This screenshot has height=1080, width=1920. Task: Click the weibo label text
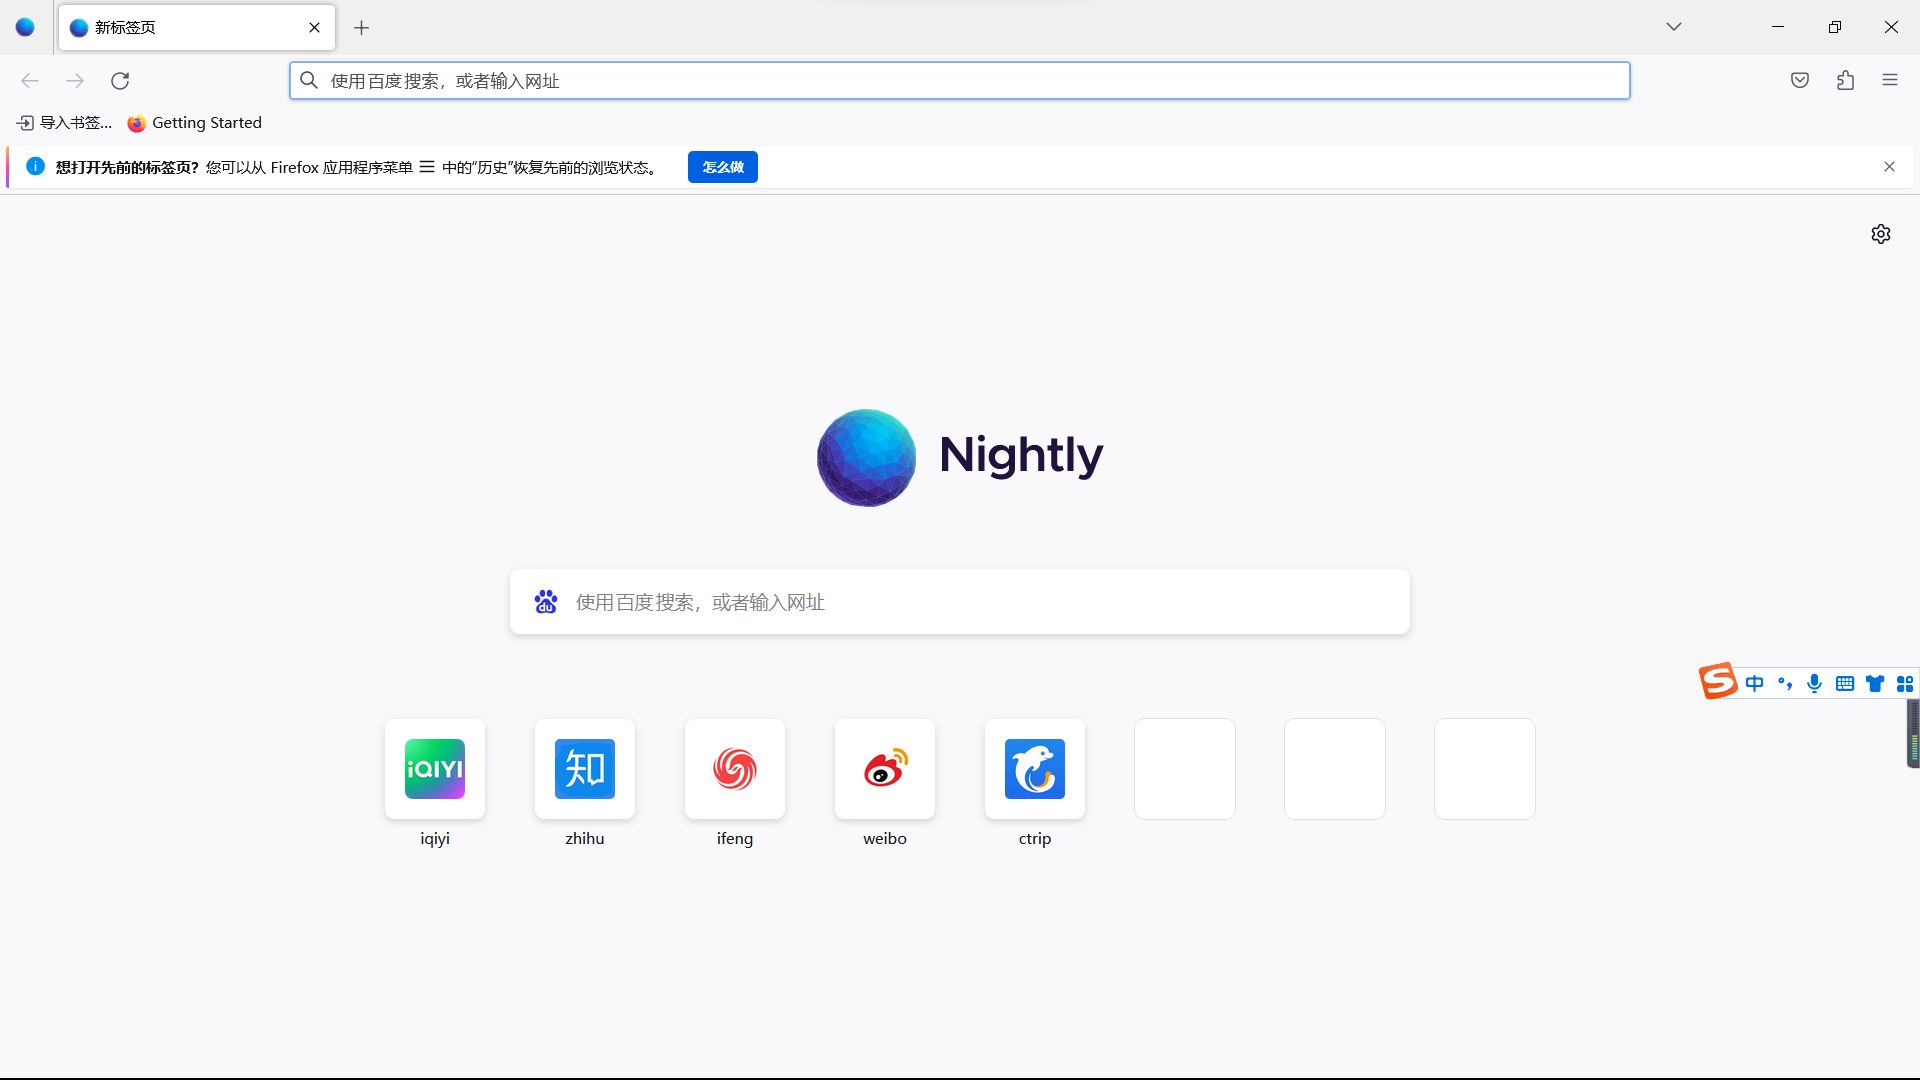click(x=885, y=839)
